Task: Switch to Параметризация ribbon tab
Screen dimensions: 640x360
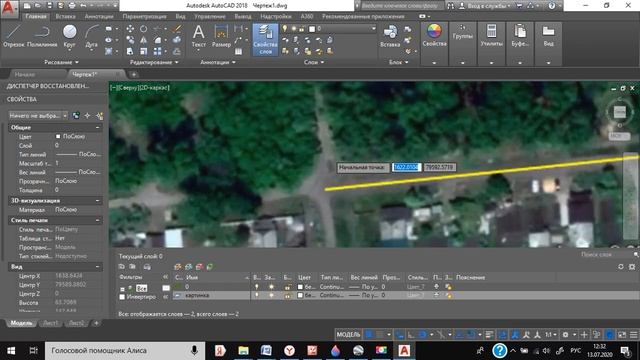Action: coord(144,16)
